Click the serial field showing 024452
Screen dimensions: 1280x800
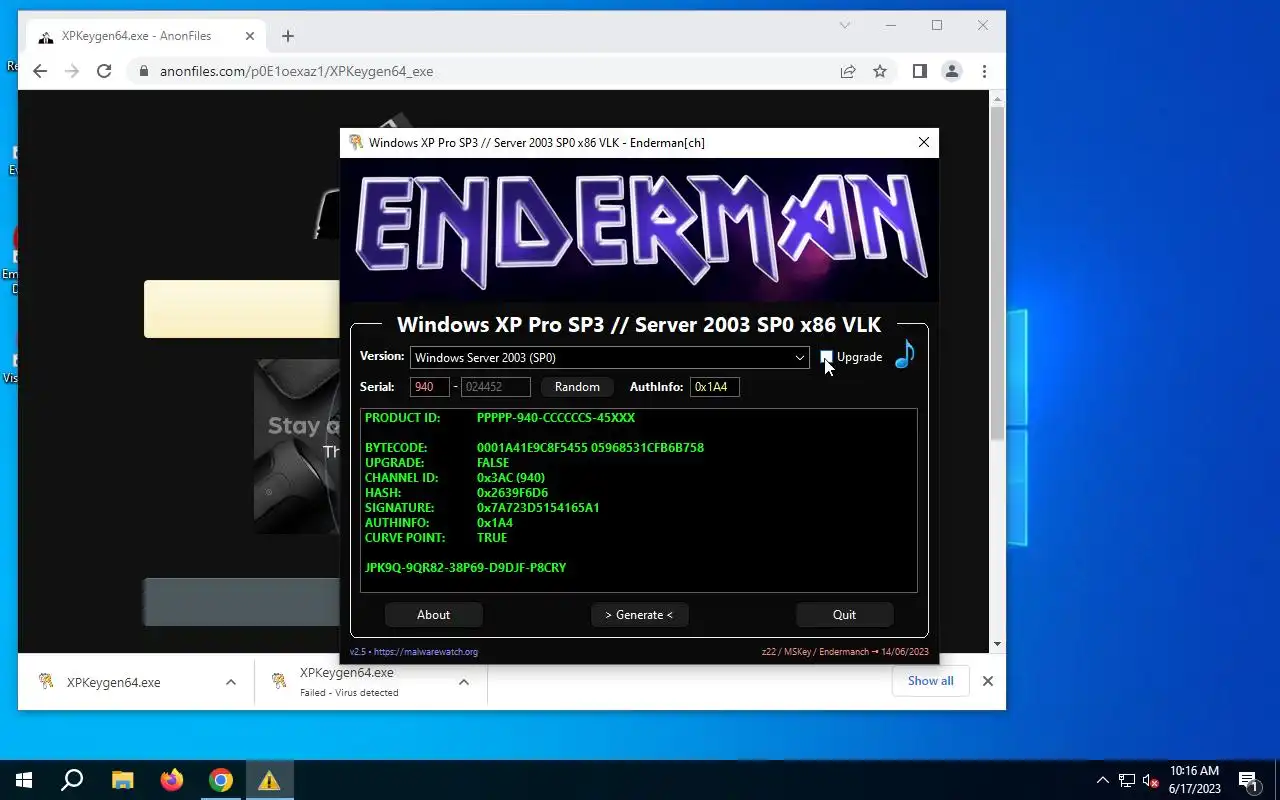point(495,387)
